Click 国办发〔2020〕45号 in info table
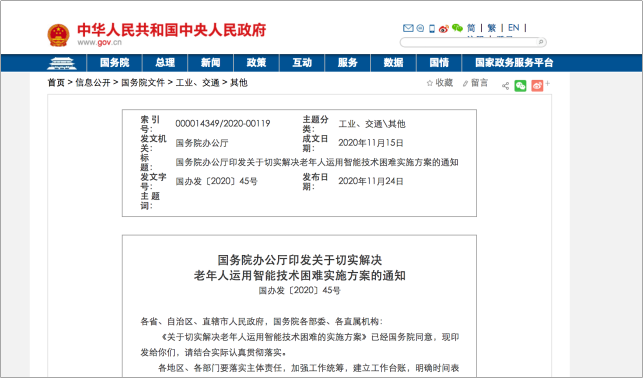 coord(217,181)
